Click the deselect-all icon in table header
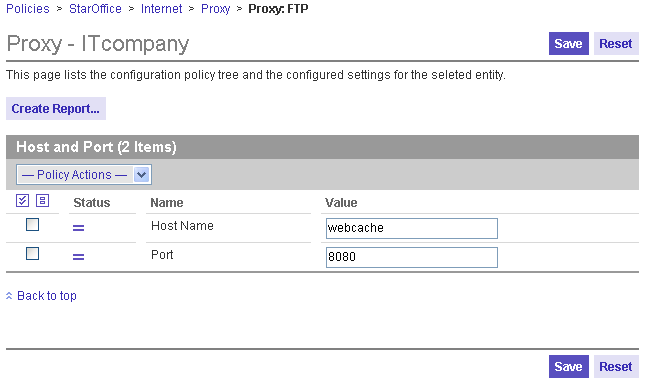 click(42, 201)
